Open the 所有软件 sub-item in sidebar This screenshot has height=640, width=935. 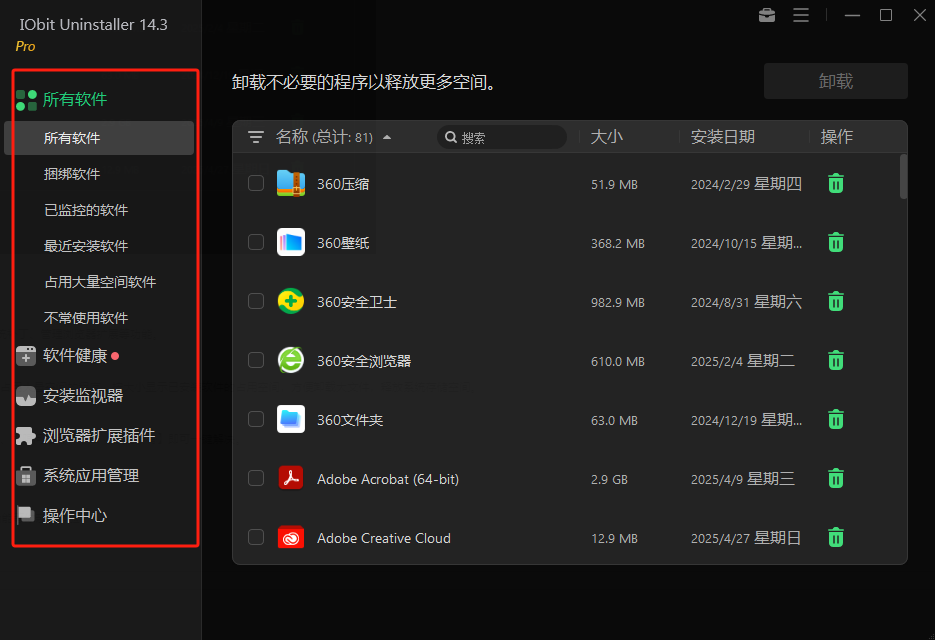click(99, 138)
